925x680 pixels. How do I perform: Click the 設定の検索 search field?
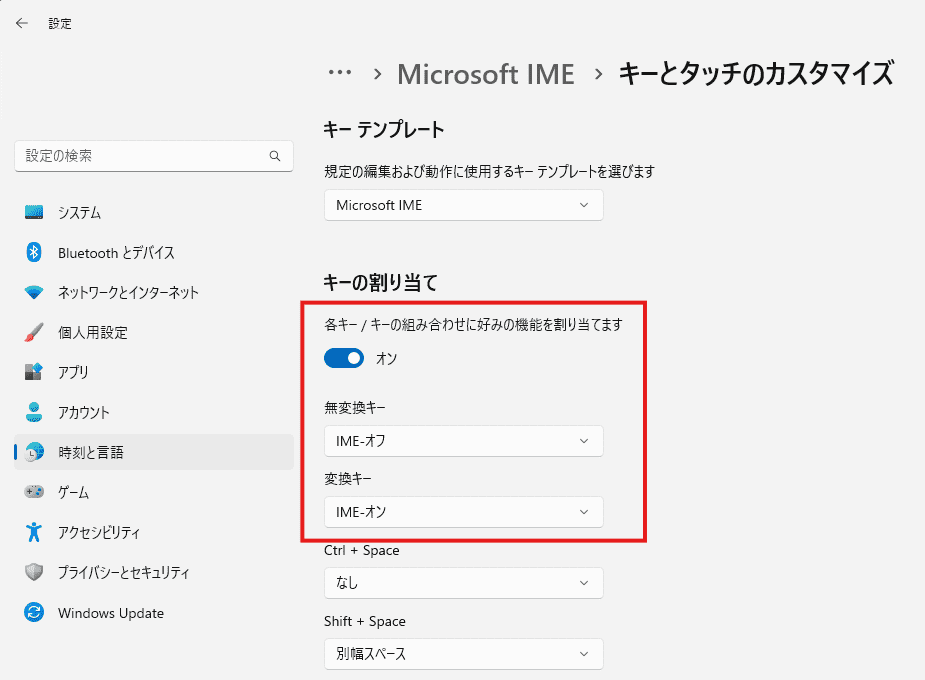coord(154,156)
